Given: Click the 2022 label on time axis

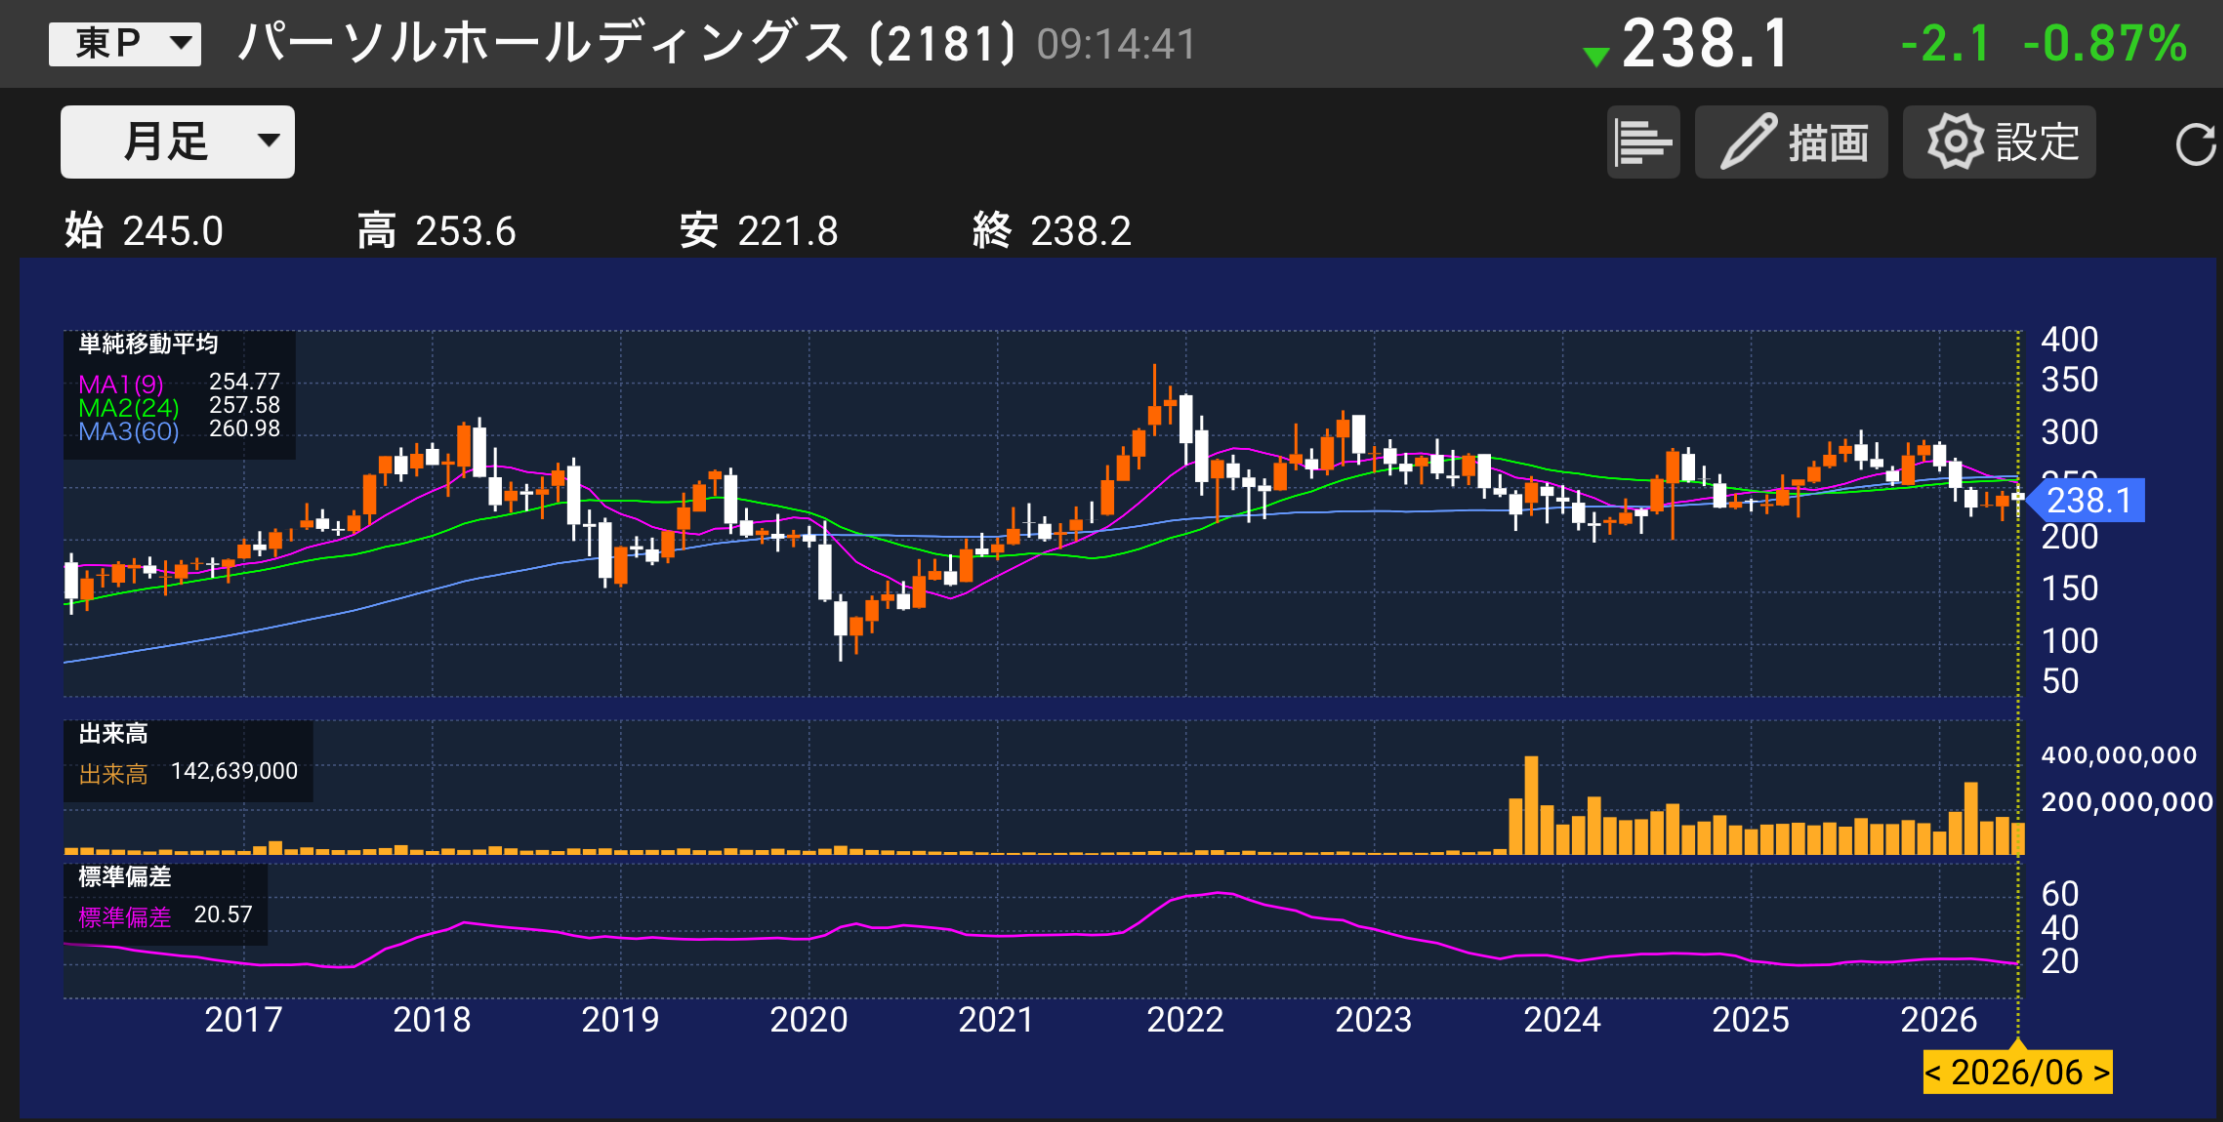Looking at the screenshot, I should point(1185,1020).
